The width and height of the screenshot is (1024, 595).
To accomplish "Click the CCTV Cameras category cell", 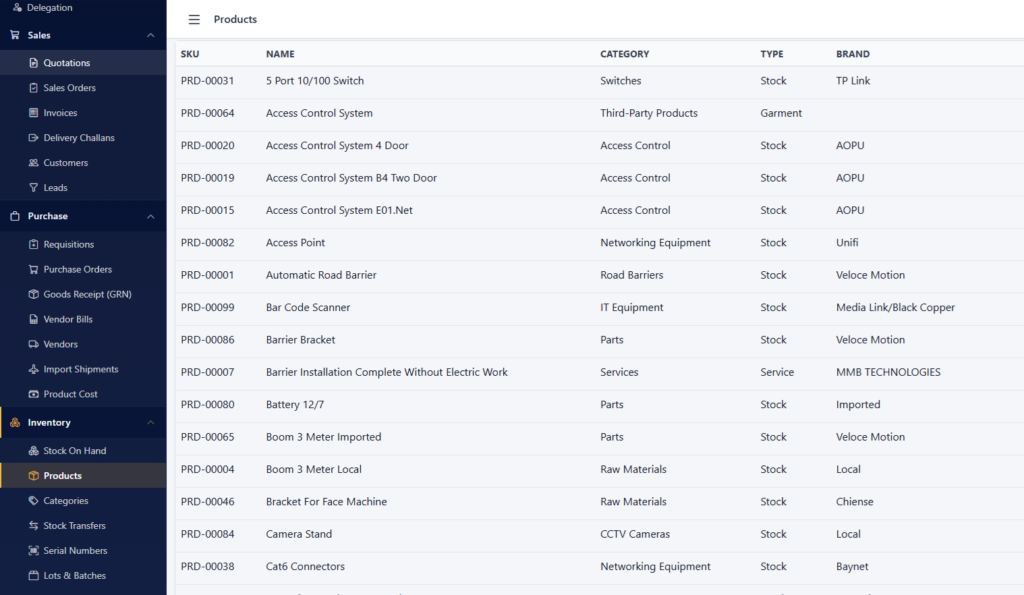I will (635, 534).
